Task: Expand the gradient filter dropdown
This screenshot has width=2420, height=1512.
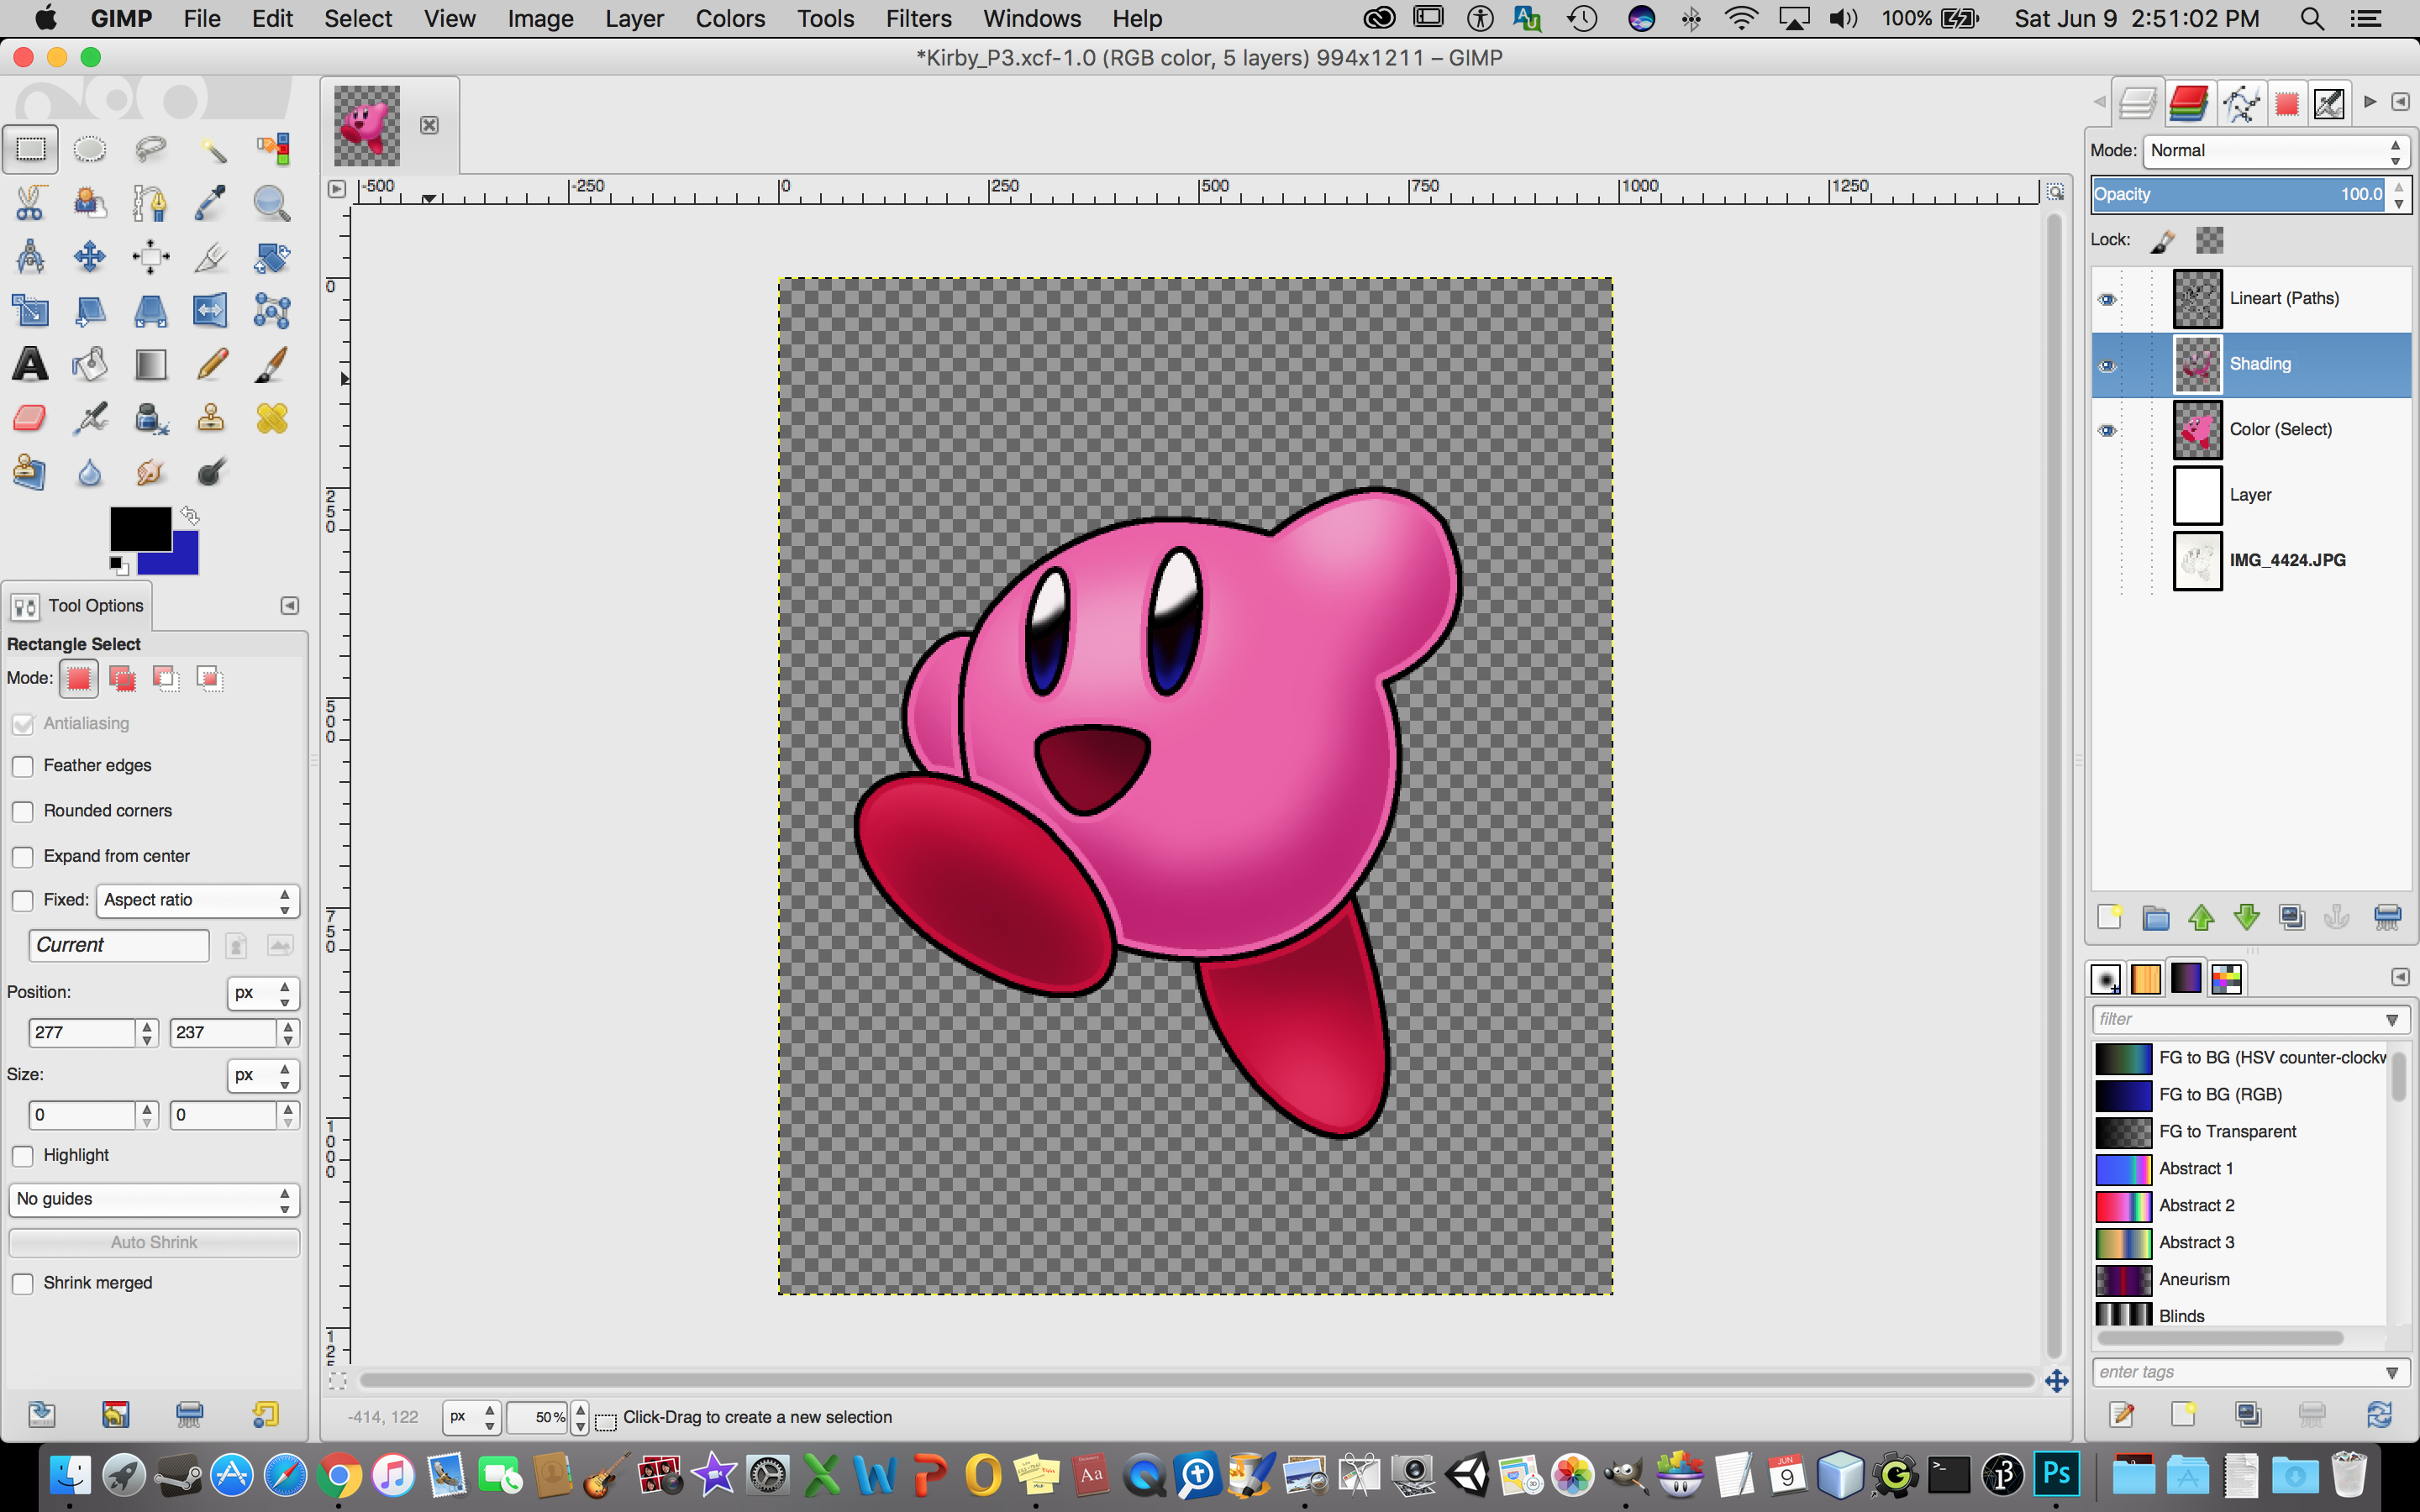Action: click(x=2392, y=1019)
